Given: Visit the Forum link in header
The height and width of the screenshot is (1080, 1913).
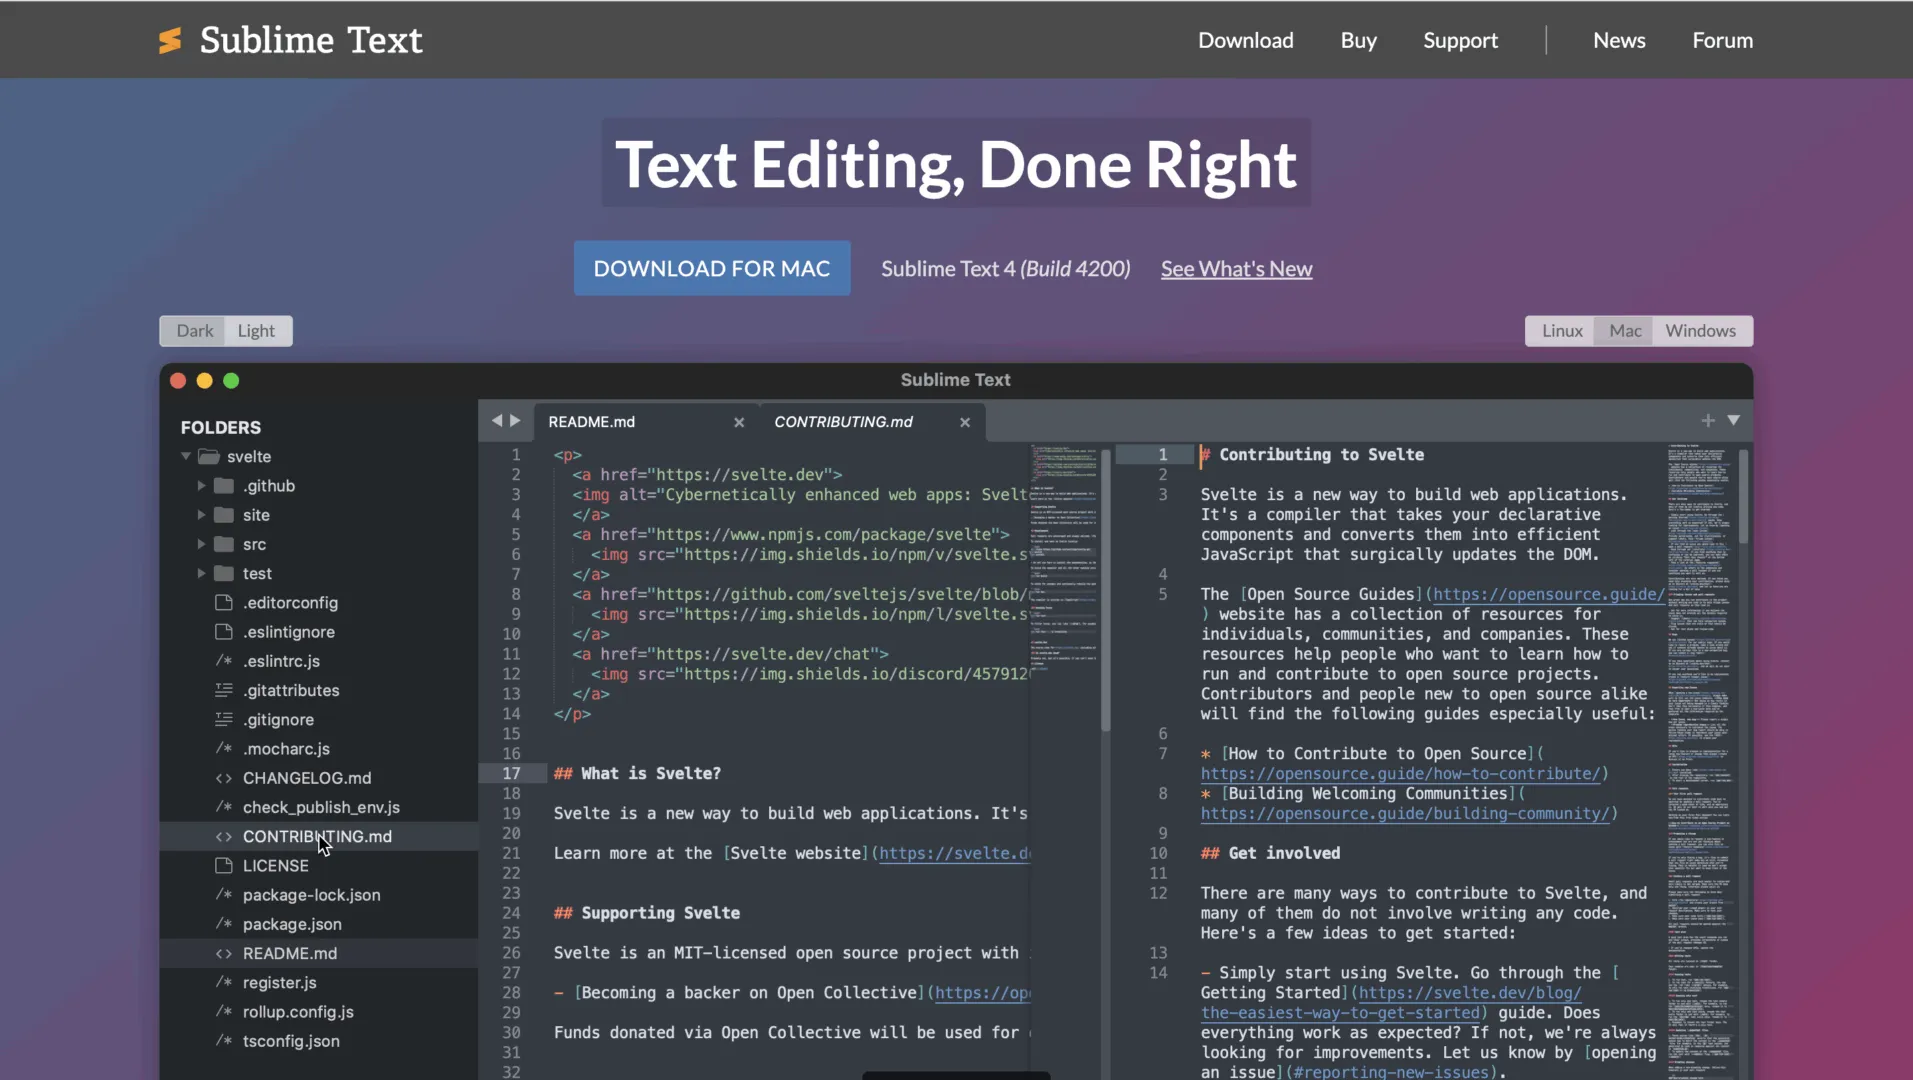Looking at the screenshot, I should [1722, 40].
